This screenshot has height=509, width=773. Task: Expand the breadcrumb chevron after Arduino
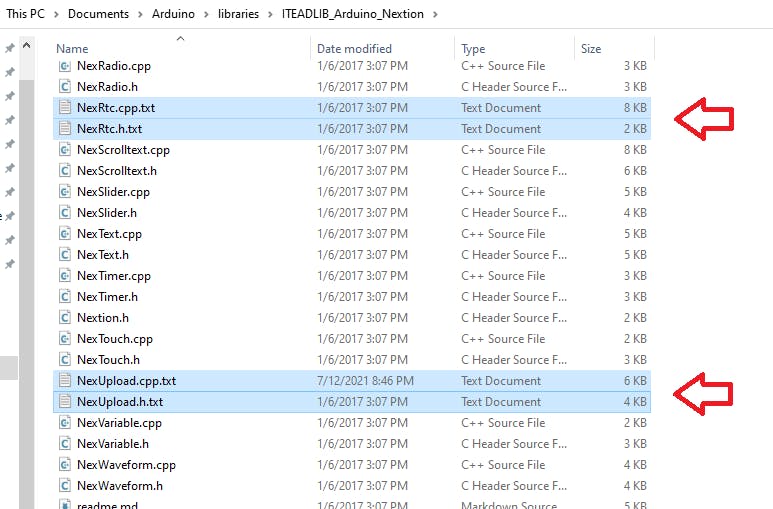point(207,14)
